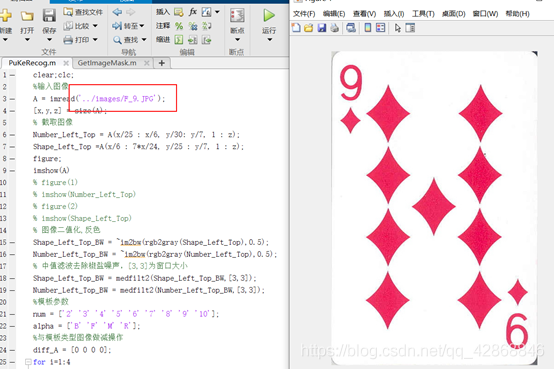The height and width of the screenshot is (369, 554).
Task: Open the dropdown arrow under 新建 (New)
Action: click(5, 40)
